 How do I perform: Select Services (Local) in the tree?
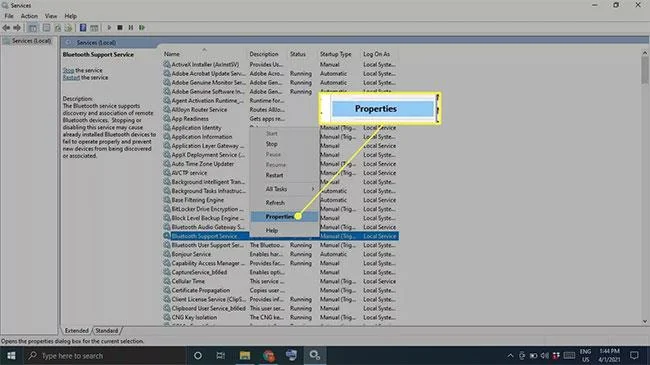pos(32,41)
